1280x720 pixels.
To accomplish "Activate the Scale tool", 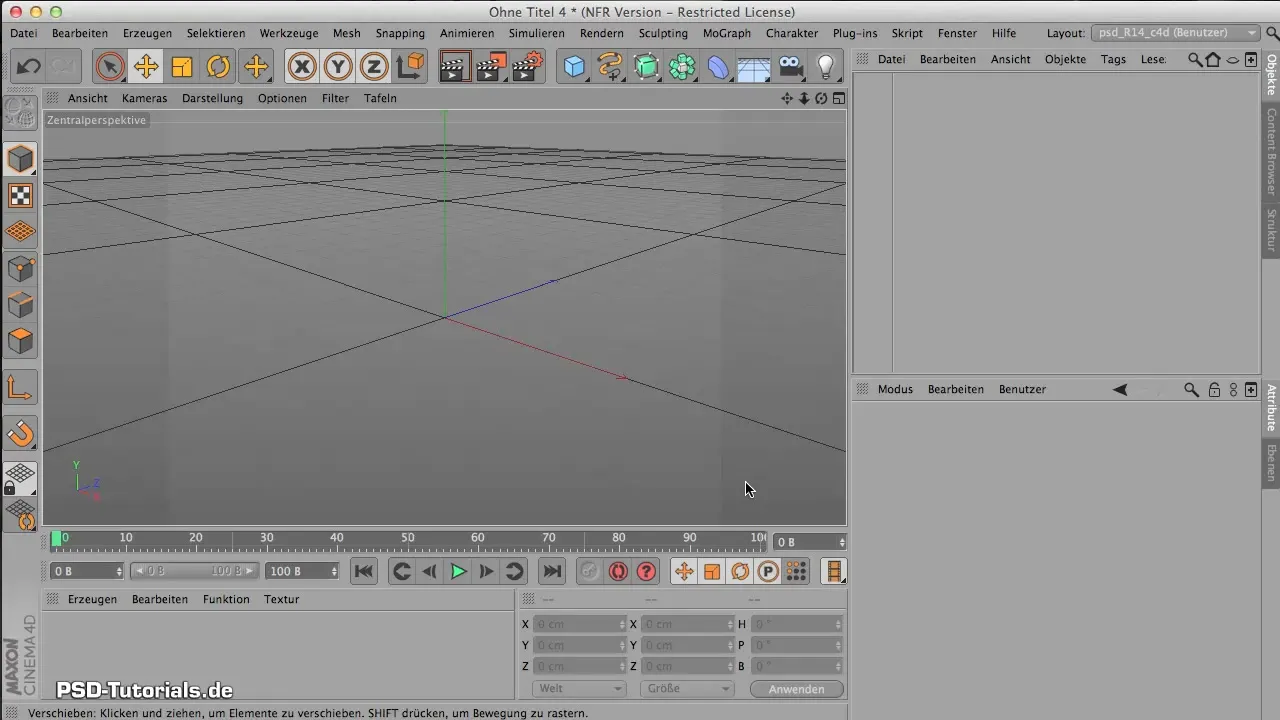I will point(182,67).
